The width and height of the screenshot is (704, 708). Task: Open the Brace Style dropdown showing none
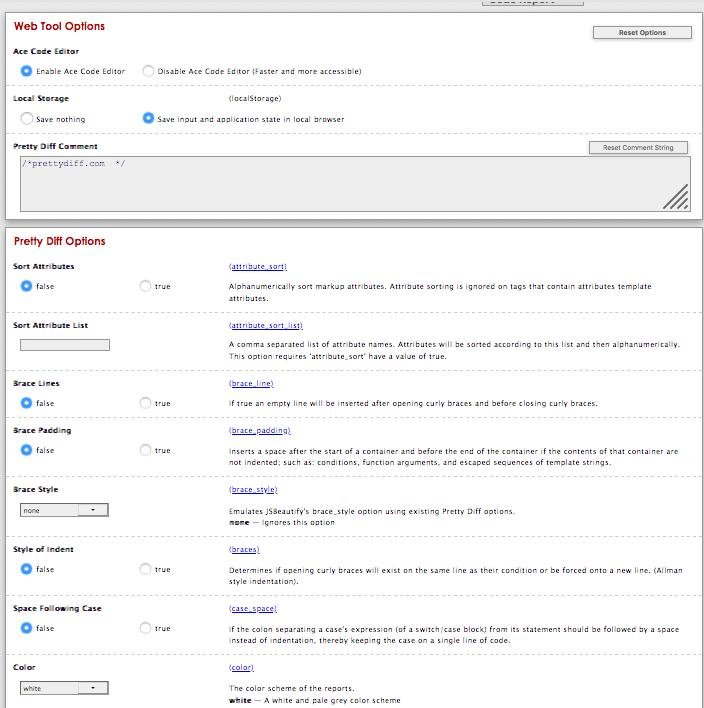(x=64, y=510)
